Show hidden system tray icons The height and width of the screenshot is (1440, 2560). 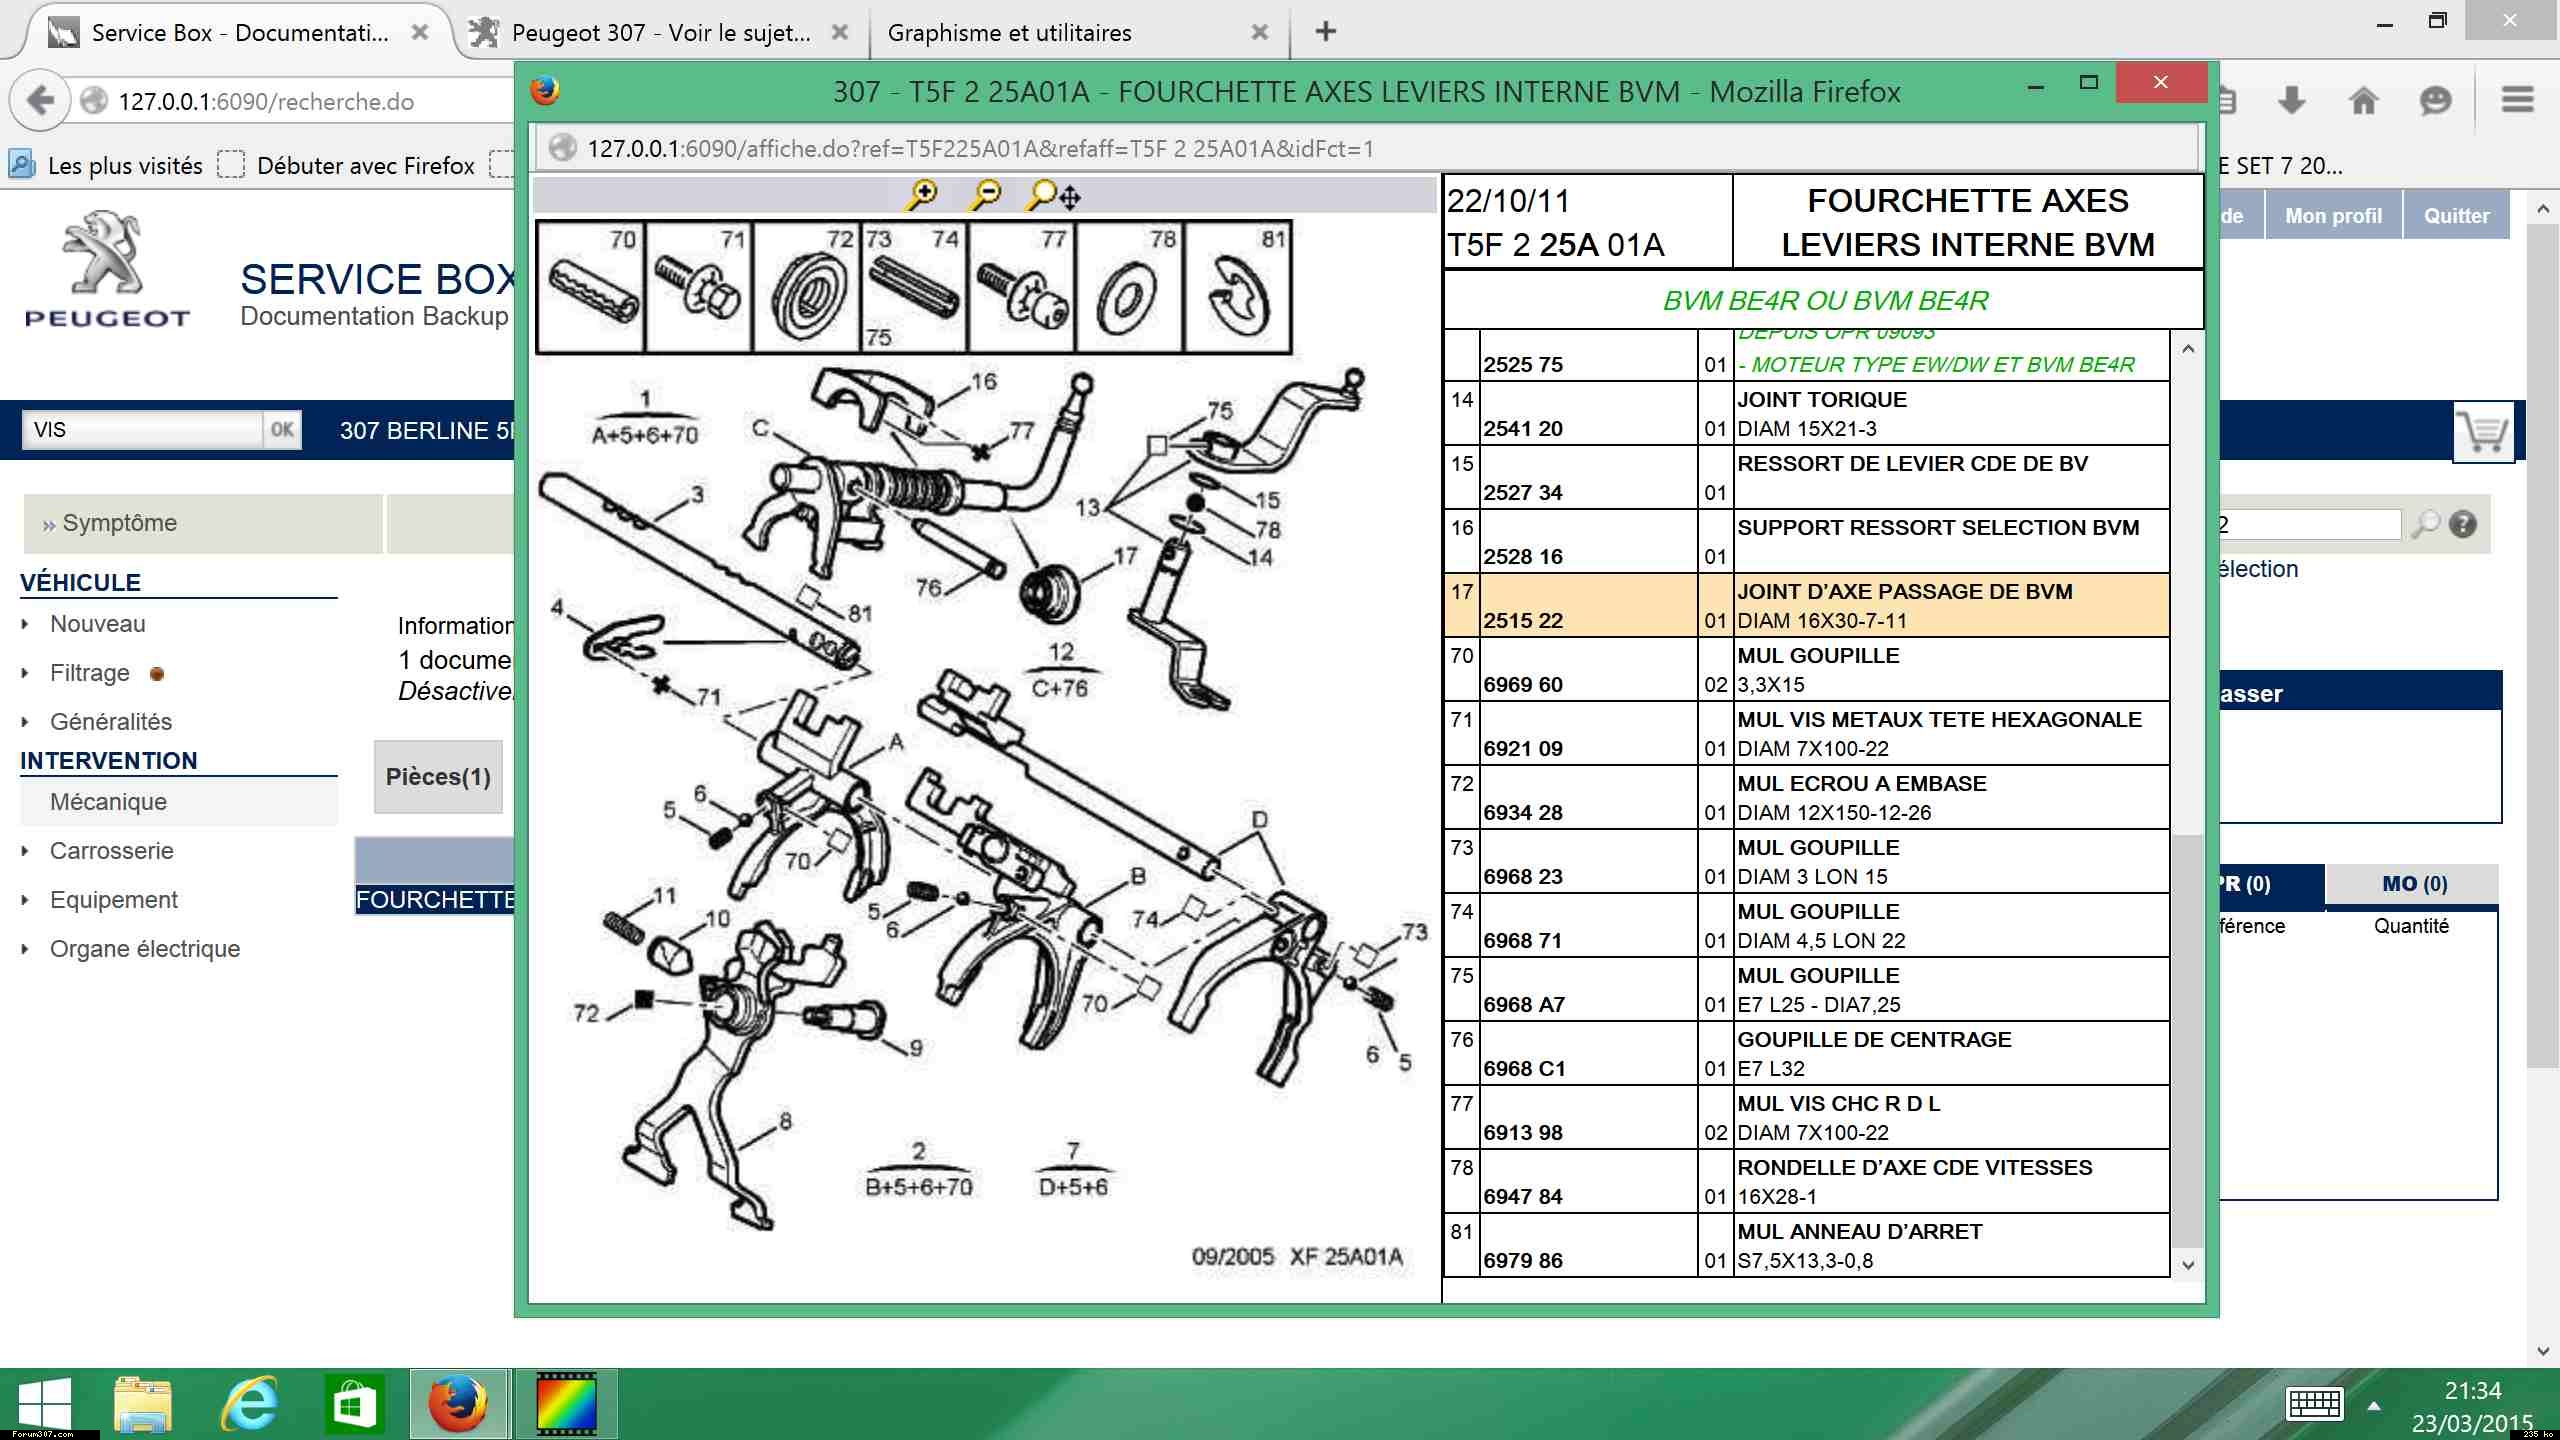2374,1406
